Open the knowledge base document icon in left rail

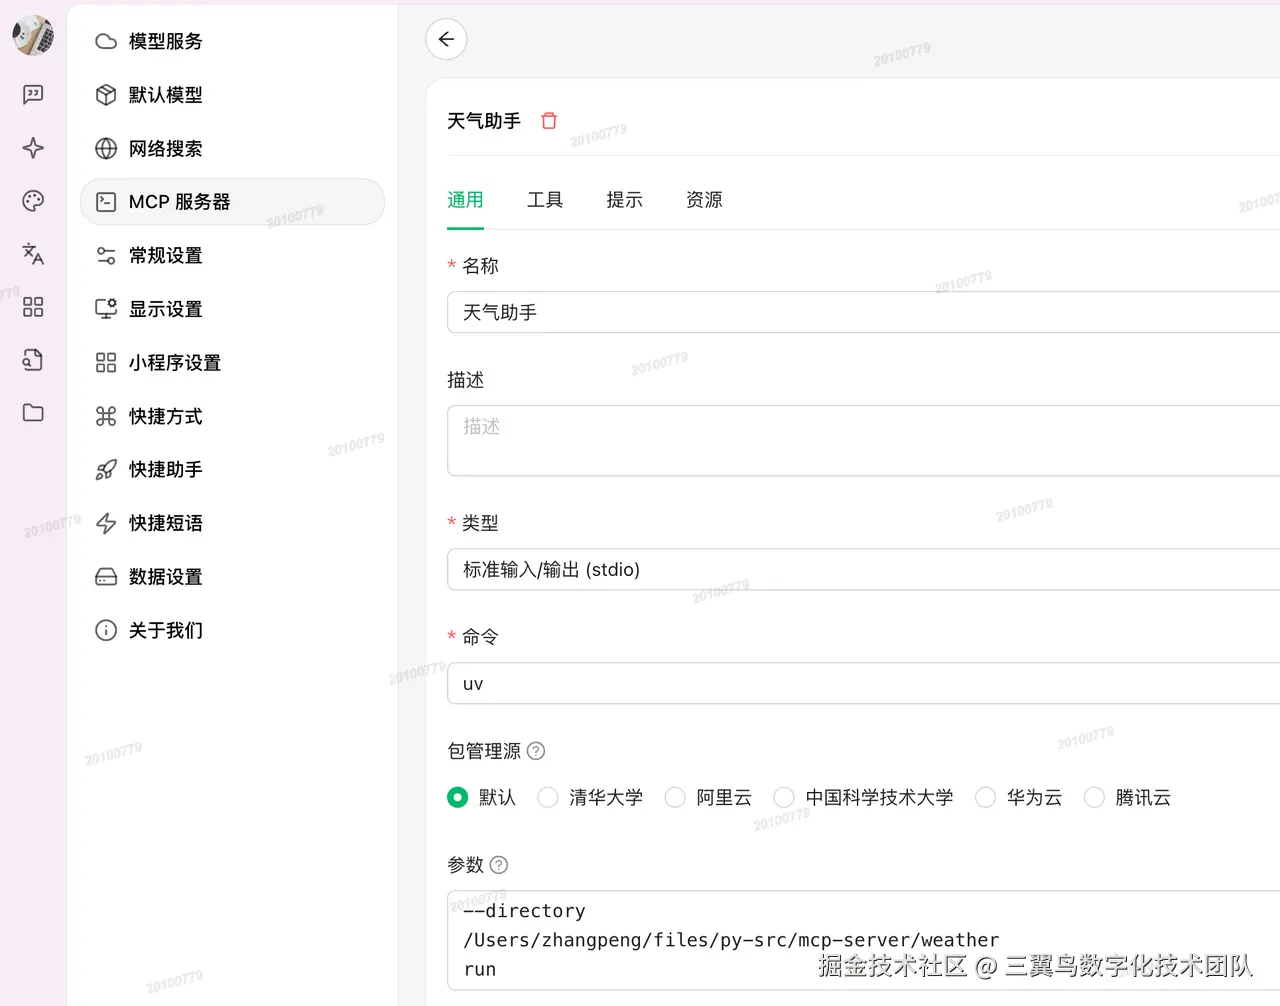[x=33, y=360]
